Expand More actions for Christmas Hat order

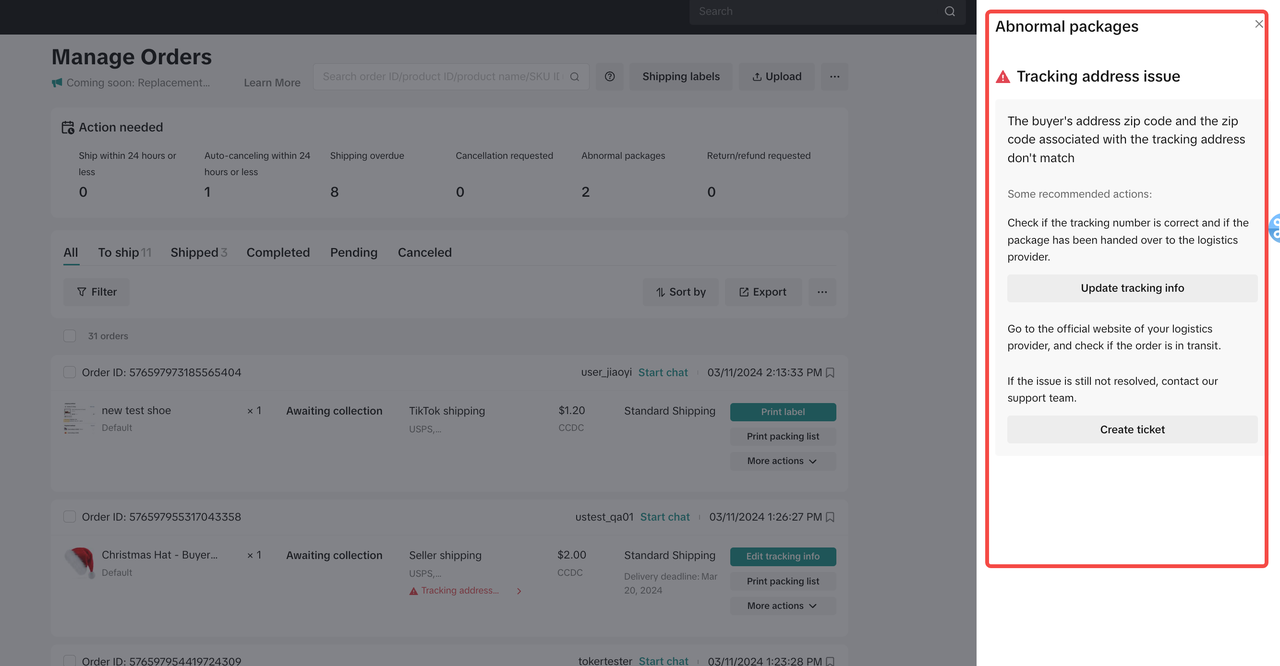tap(782, 606)
